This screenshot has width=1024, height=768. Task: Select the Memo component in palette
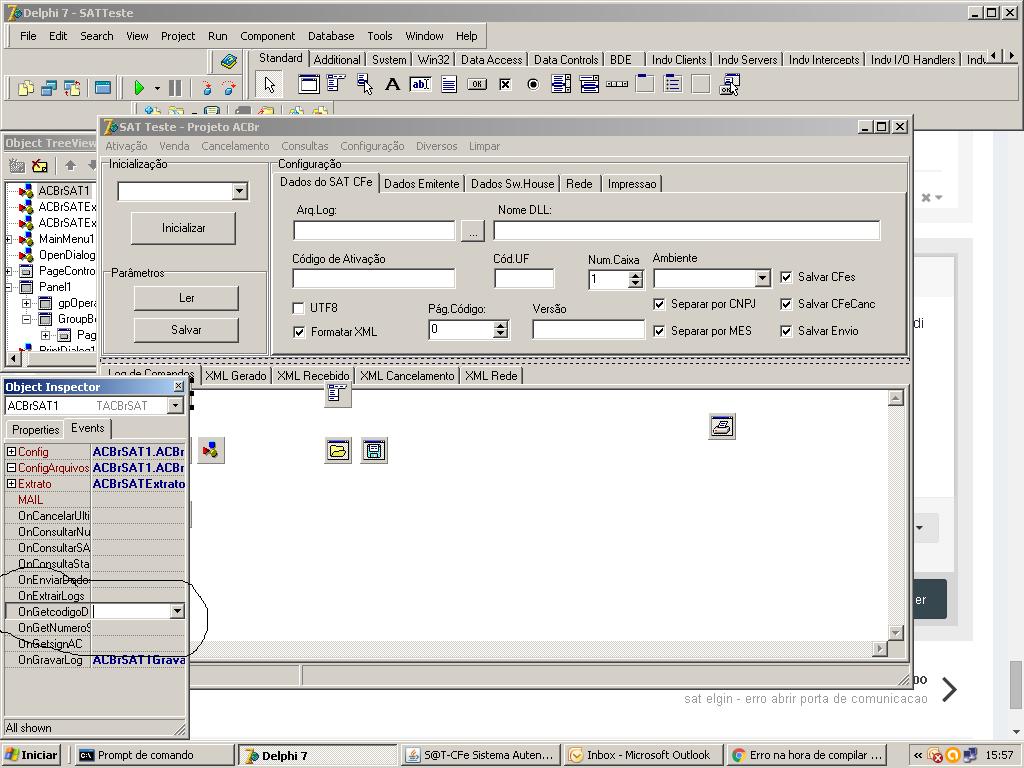[449, 84]
